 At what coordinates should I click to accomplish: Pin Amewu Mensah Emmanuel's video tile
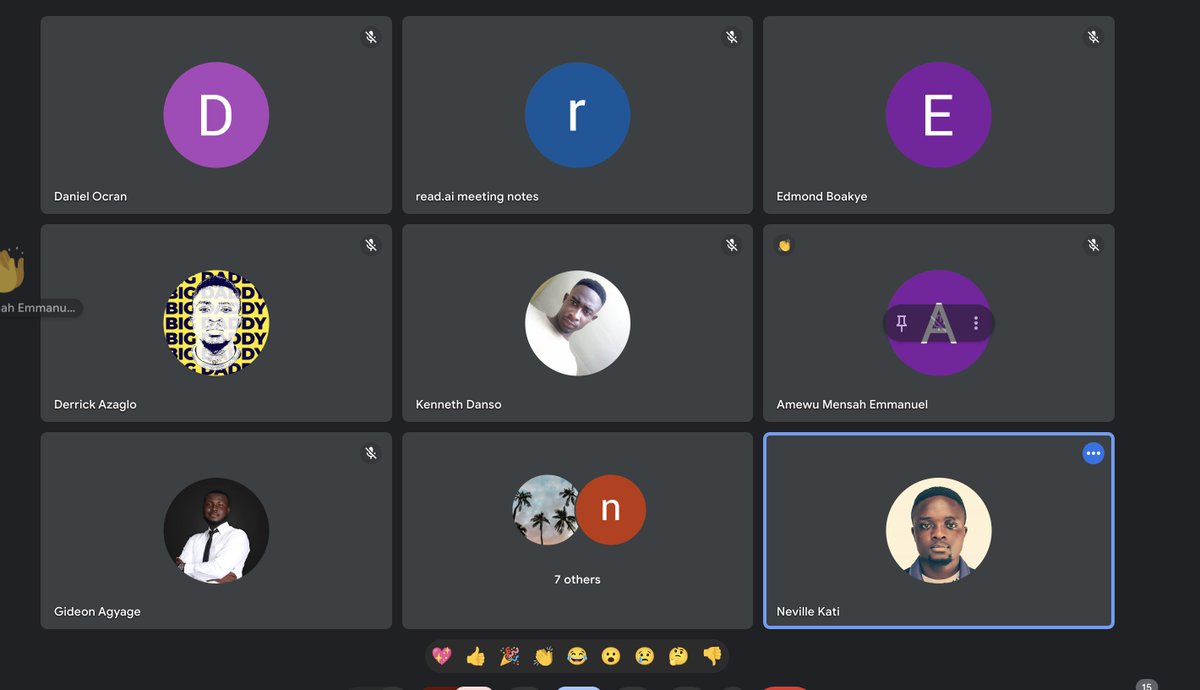(x=901, y=323)
